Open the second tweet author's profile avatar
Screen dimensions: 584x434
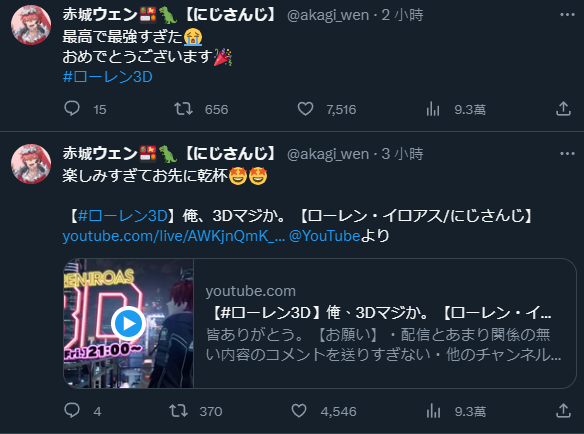point(31,164)
